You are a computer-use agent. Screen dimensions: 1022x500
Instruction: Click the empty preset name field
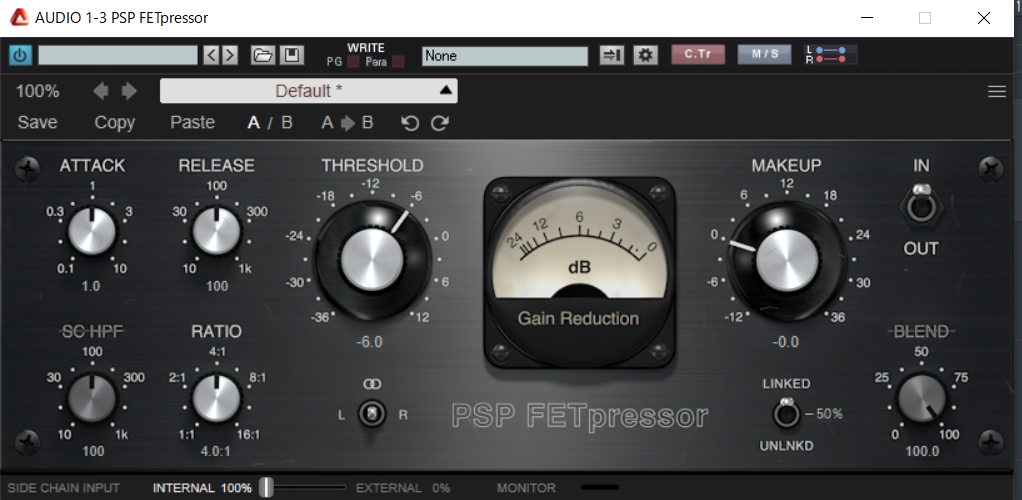(118, 55)
